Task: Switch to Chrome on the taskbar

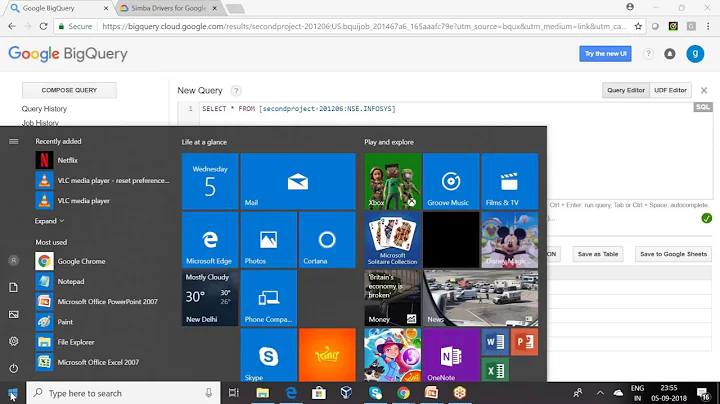Action: (x=404, y=393)
